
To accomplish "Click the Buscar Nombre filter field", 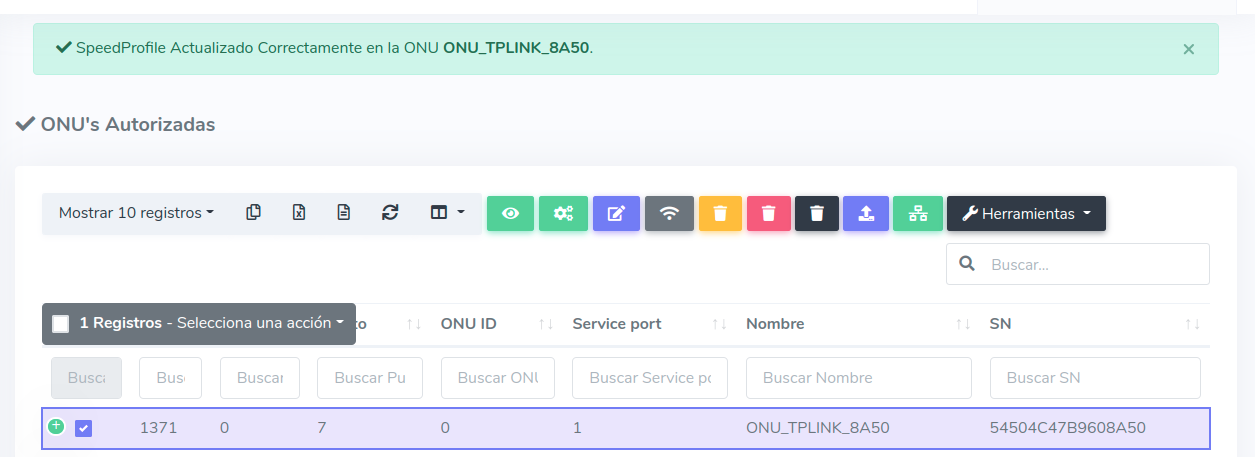I will click(858, 378).
